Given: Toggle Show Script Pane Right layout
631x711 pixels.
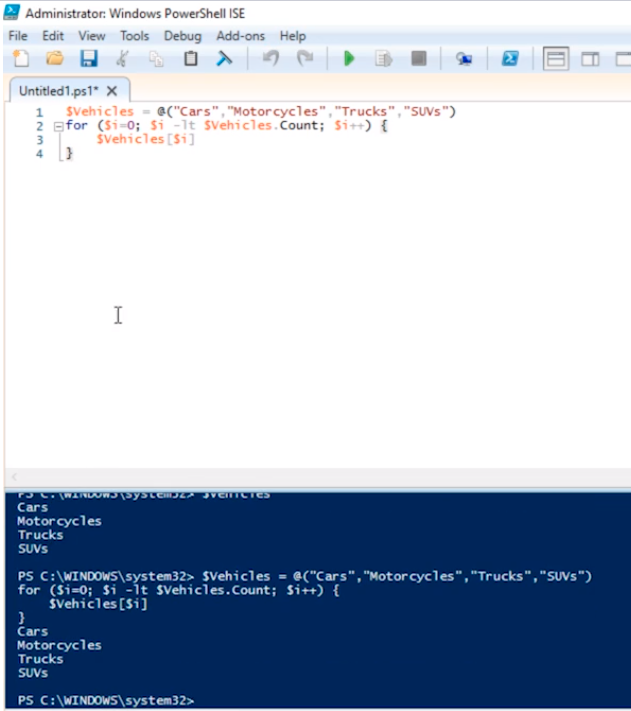Looking at the screenshot, I should click(x=590, y=59).
